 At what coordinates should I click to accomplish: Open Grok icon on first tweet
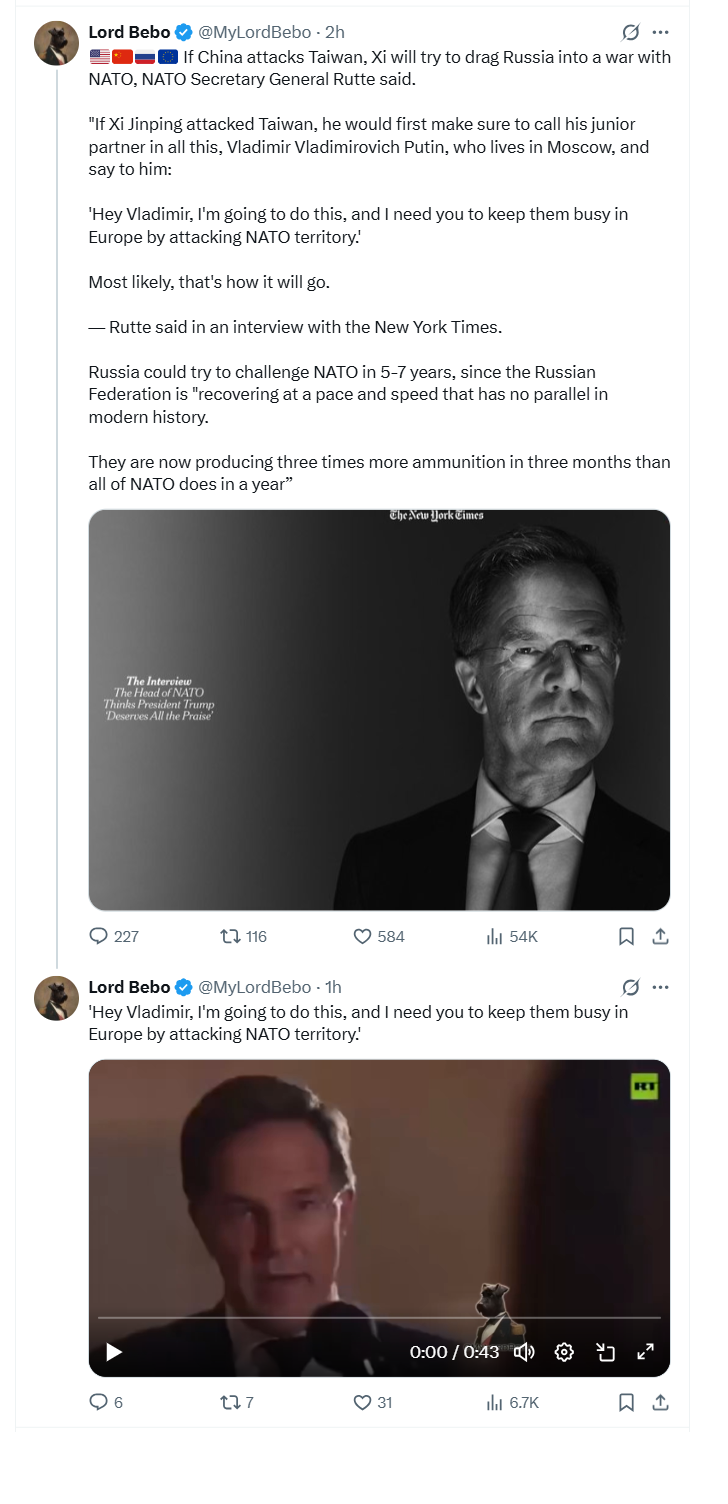click(631, 32)
